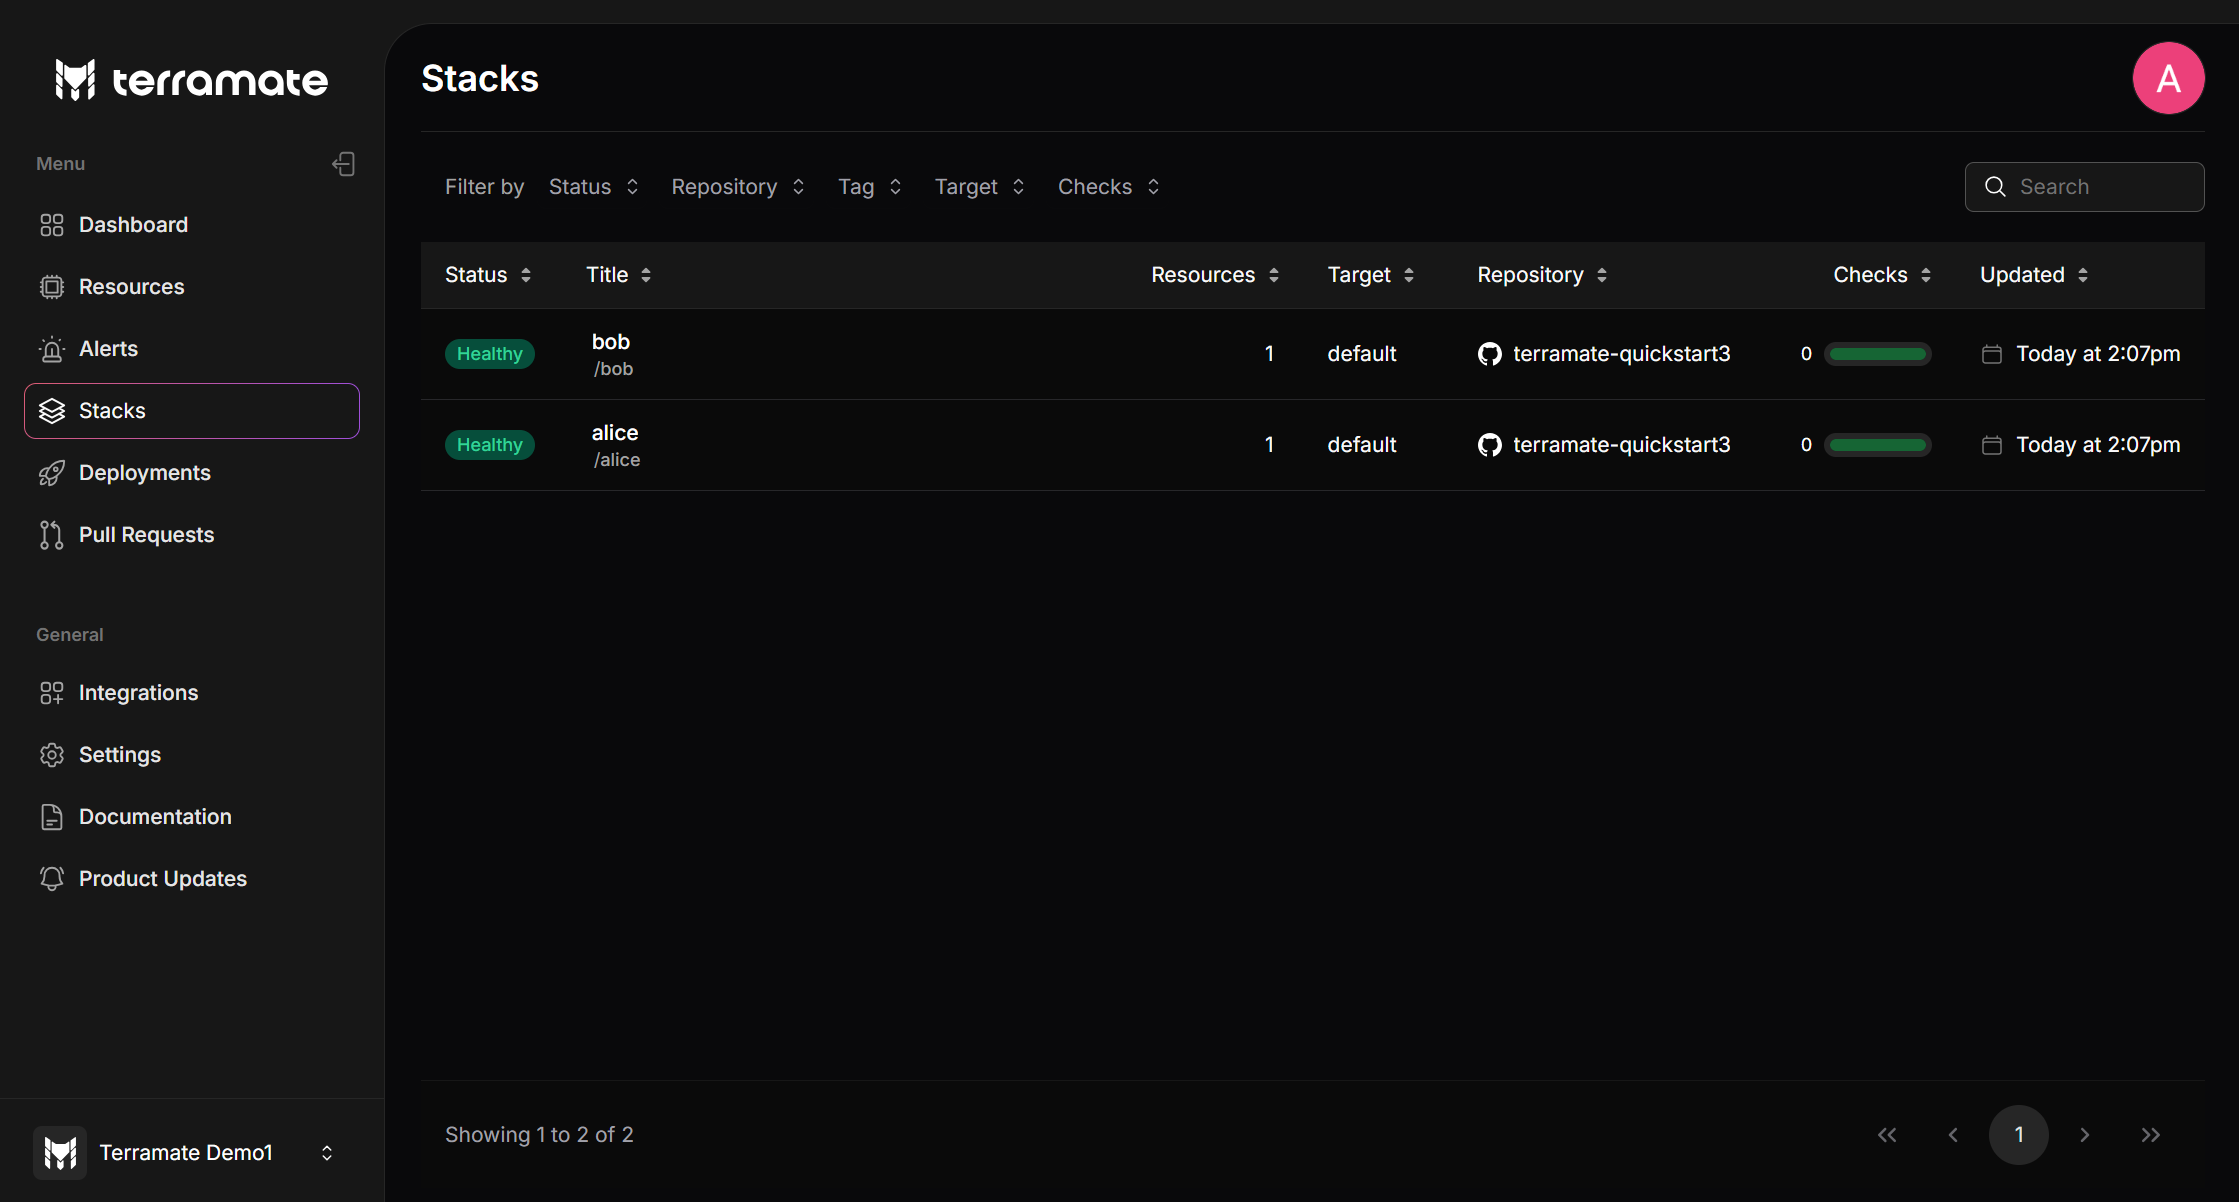Go to next page arrow
This screenshot has width=2239, height=1202.
coord(2085,1135)
